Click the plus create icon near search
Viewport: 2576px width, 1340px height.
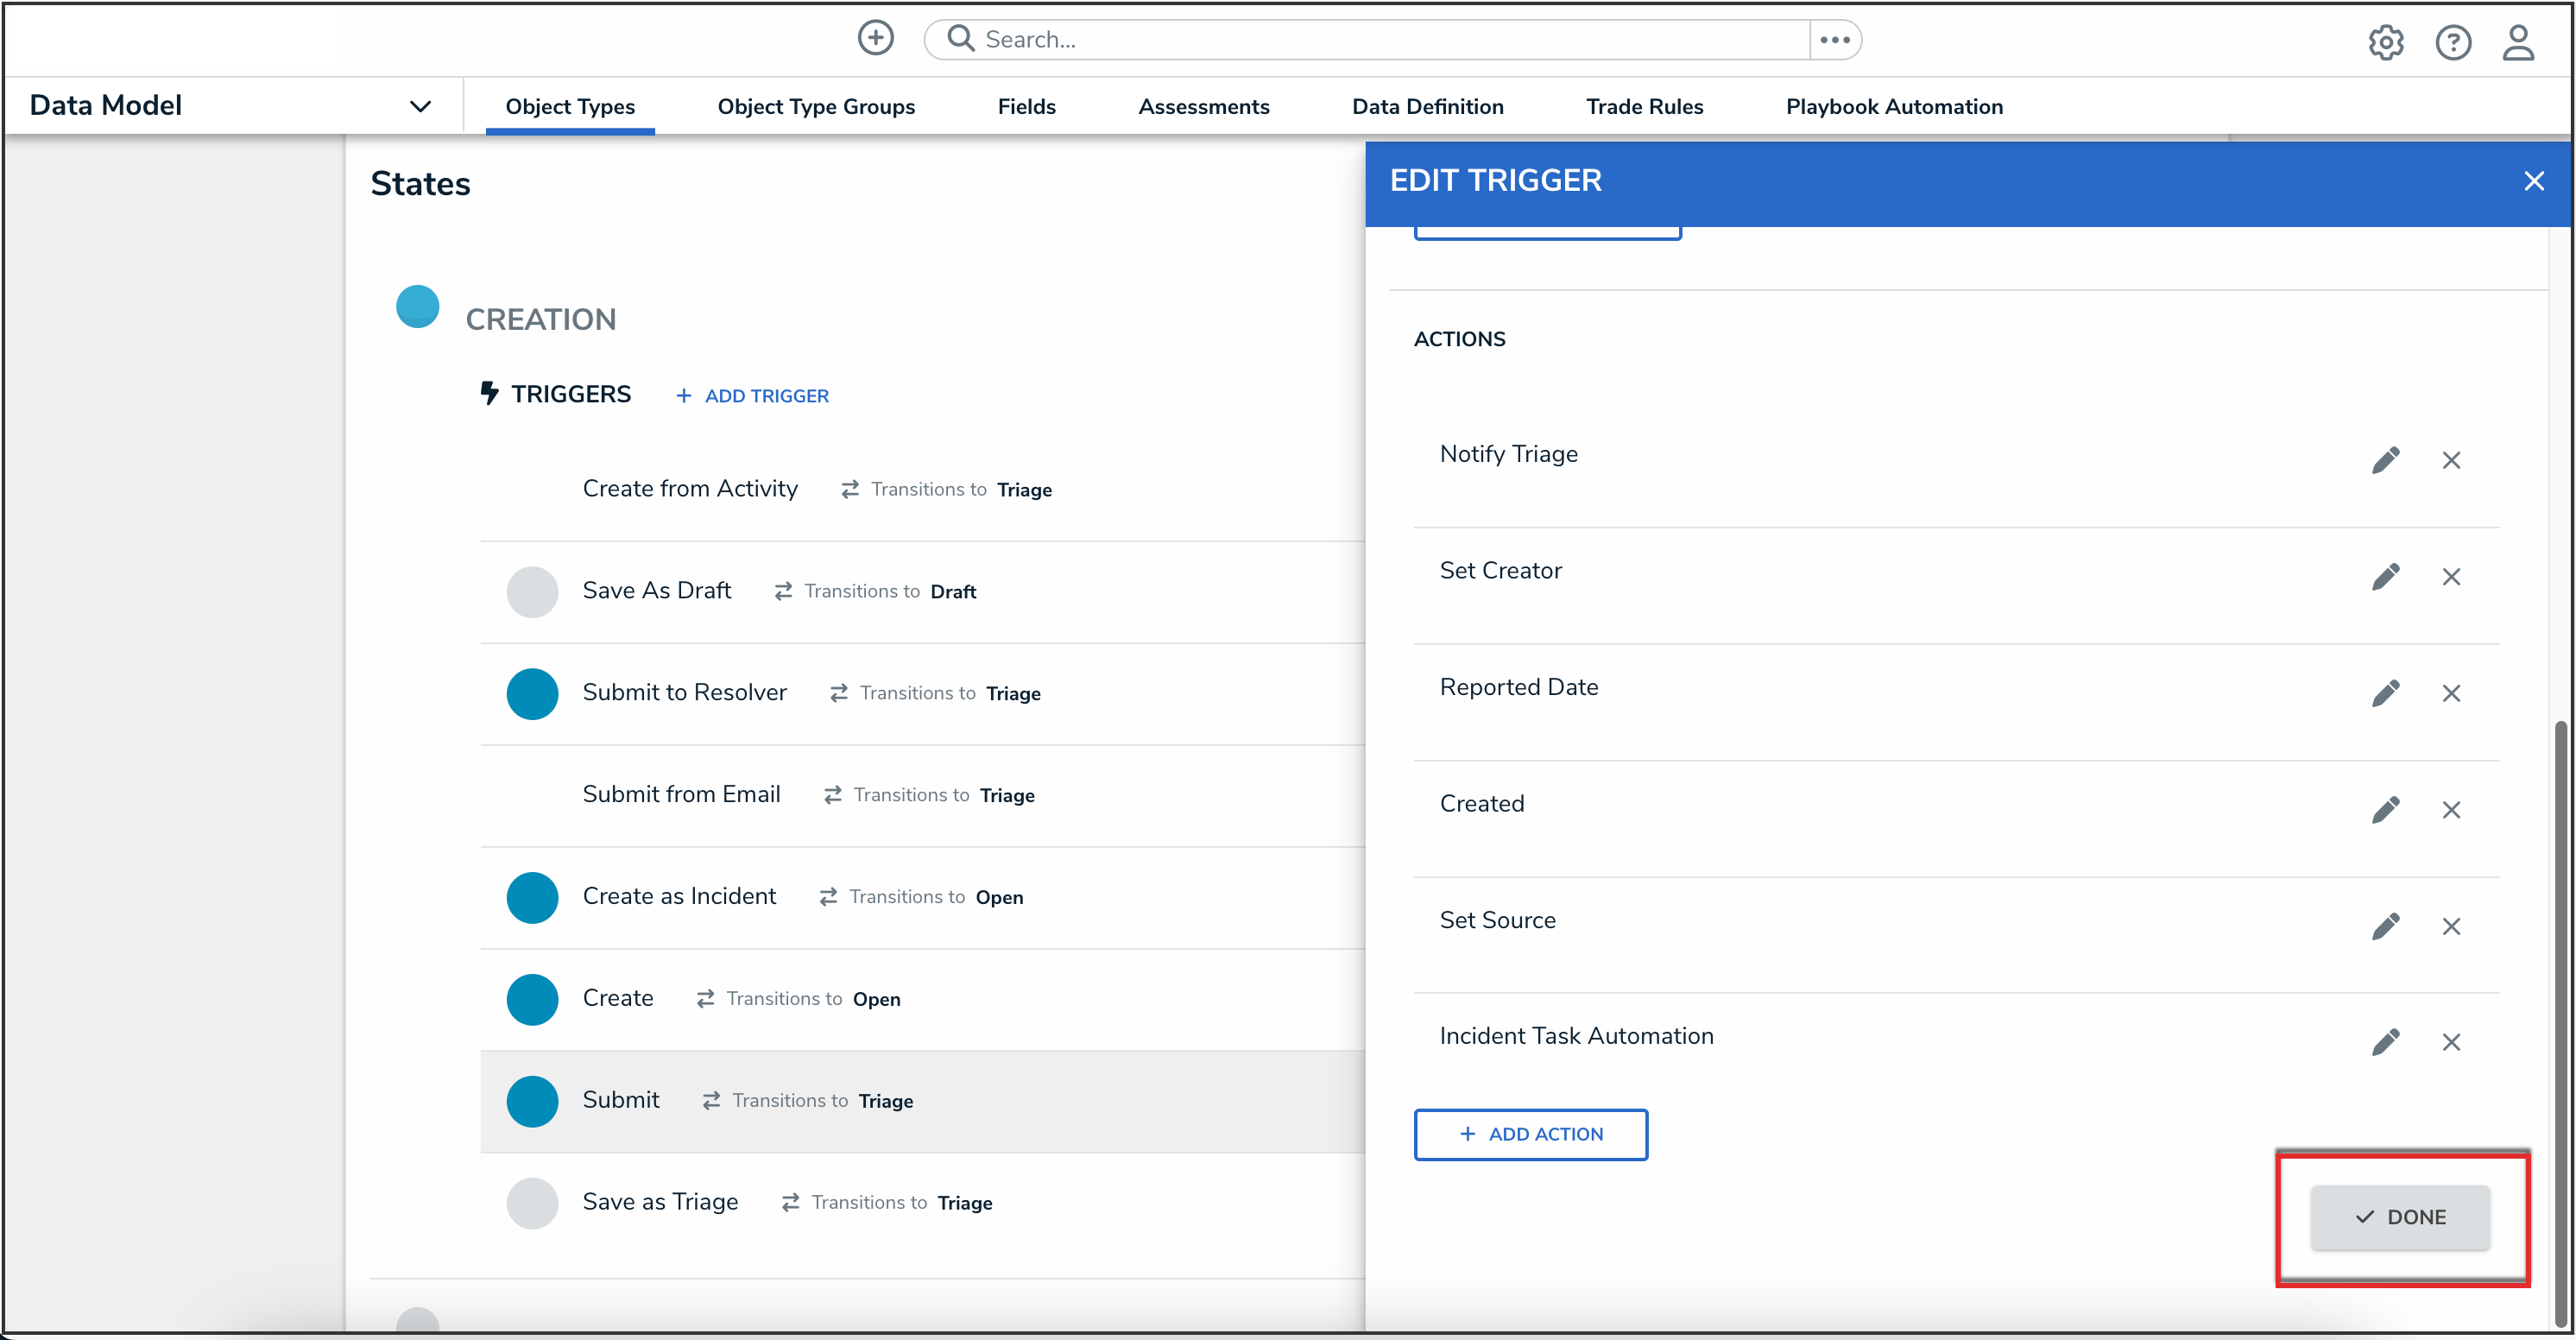(x=875, y=38)
